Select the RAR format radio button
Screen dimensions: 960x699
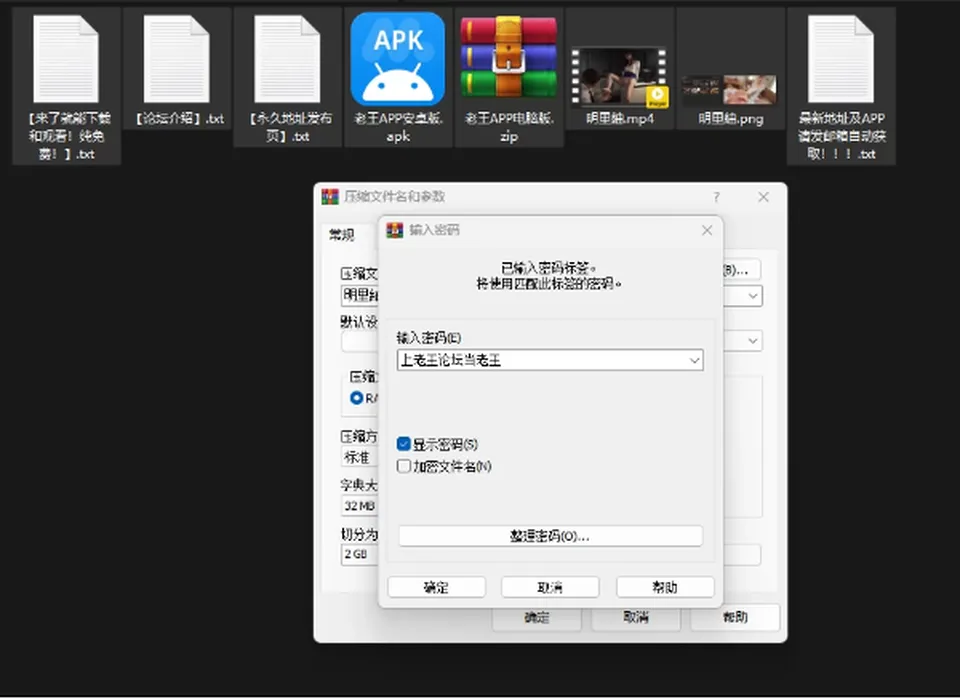click(356, 398)
